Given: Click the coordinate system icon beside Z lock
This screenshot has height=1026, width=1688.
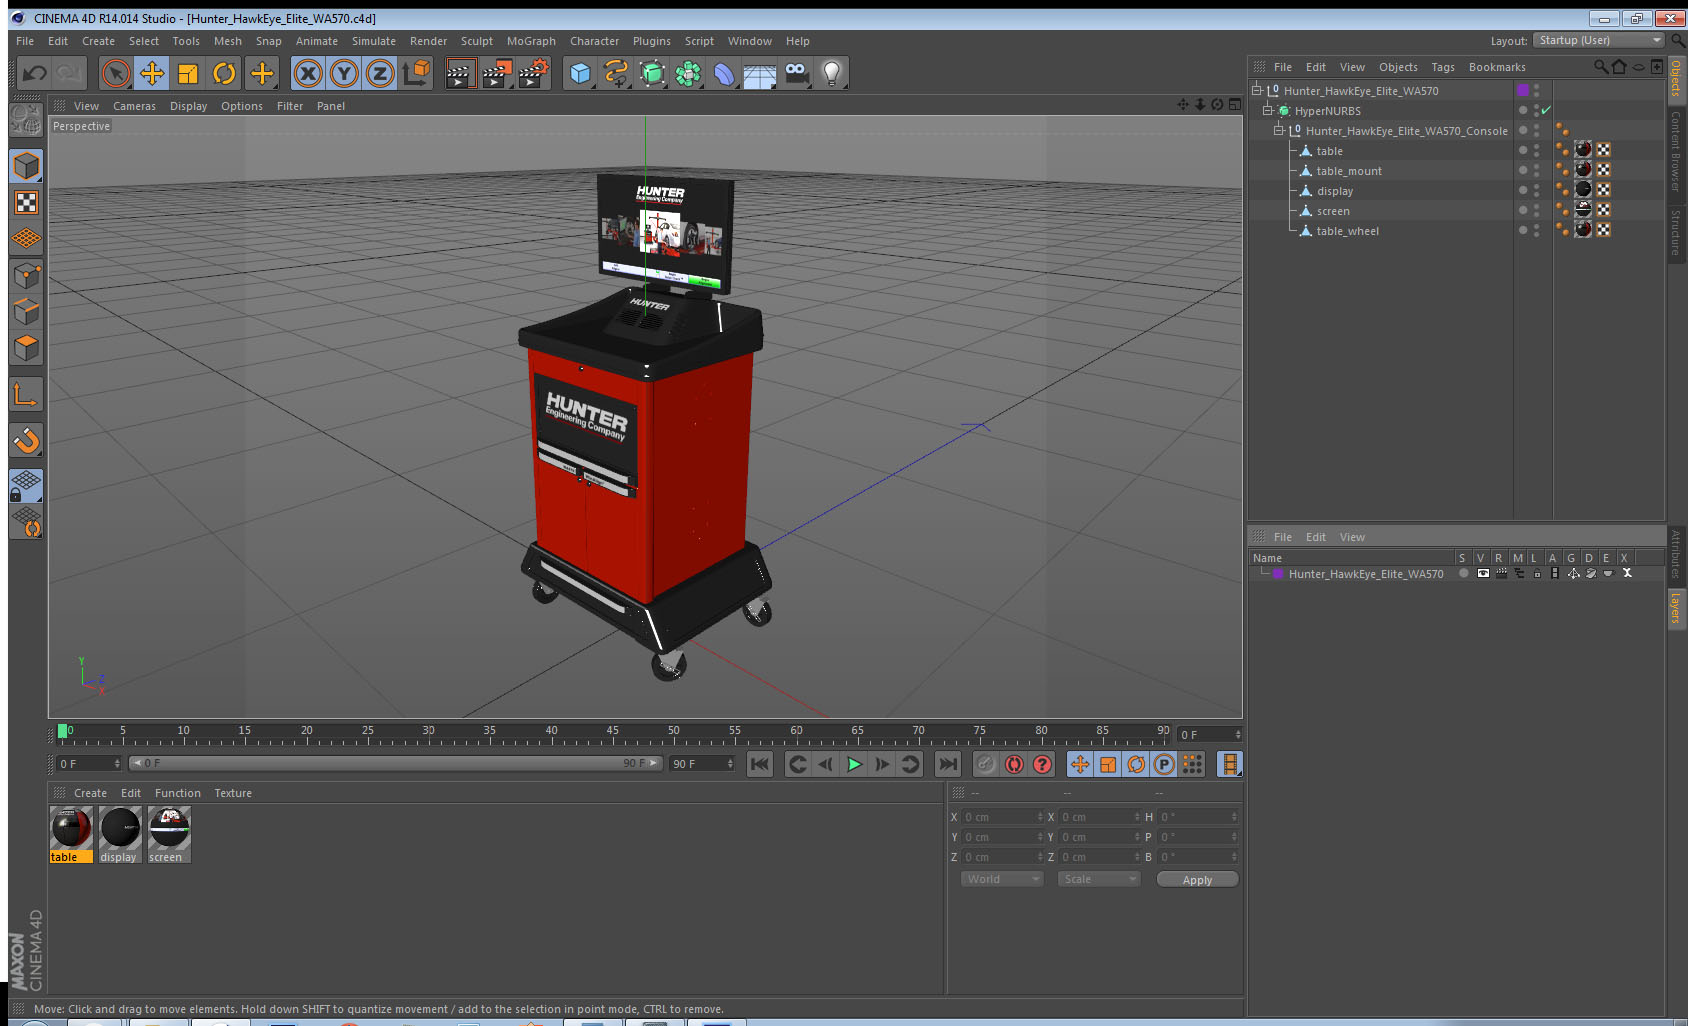Looking at the screenshot, I should 416,73.
